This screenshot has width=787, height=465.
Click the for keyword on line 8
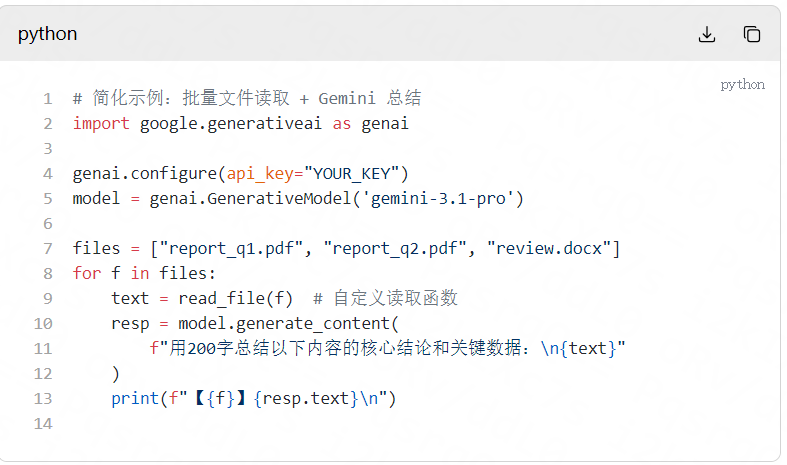coord(85,274)
